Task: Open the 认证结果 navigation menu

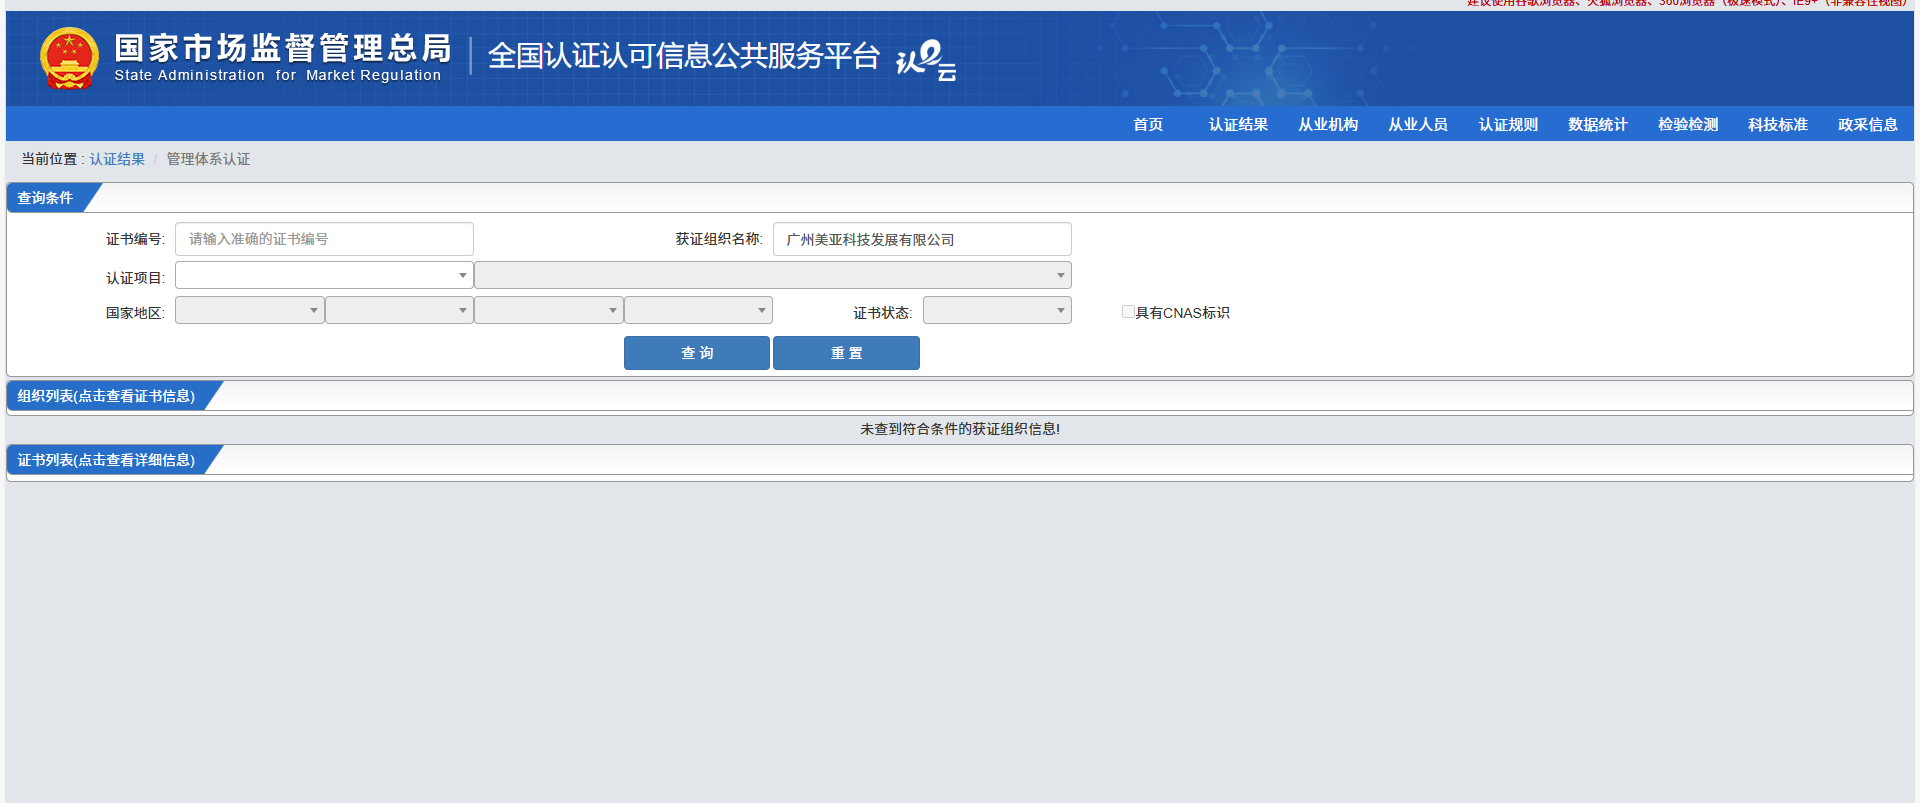Action: (1238, 124)
